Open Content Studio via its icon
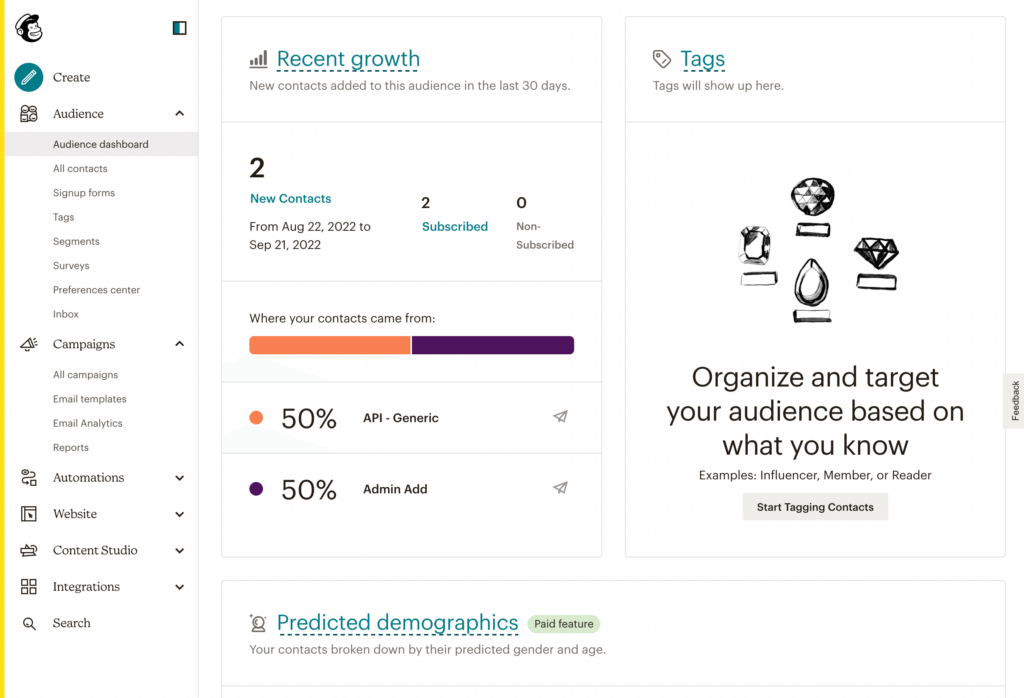The width and height of the screenshot is (1024, 698). (28, 550)
